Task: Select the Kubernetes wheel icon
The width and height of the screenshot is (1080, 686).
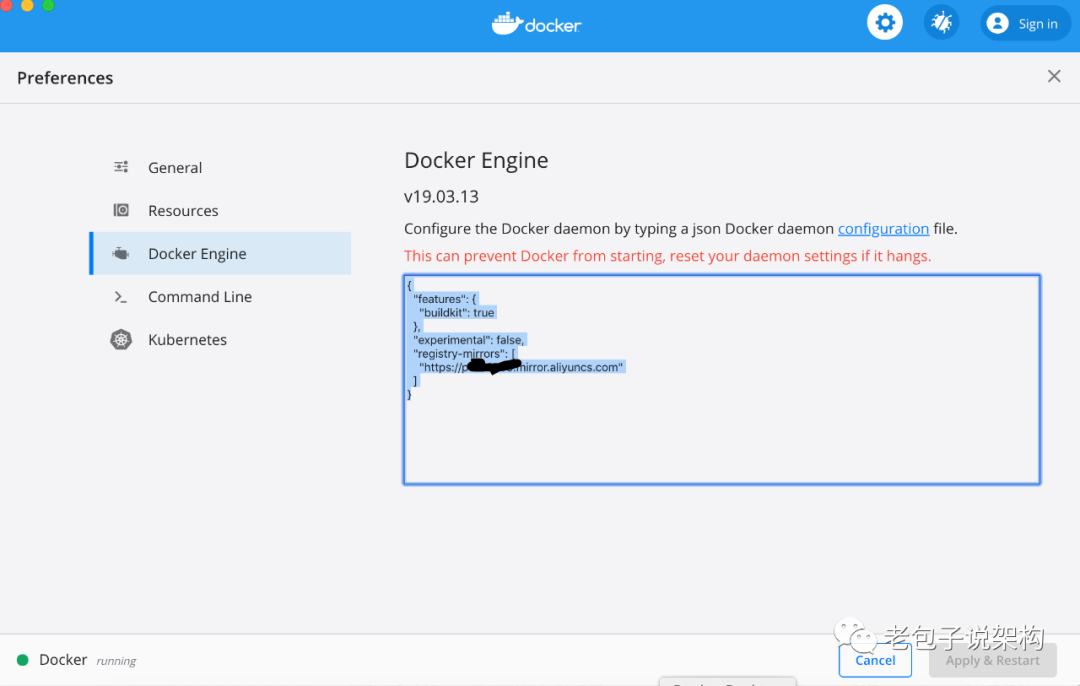Action: [x=121, y=340]
